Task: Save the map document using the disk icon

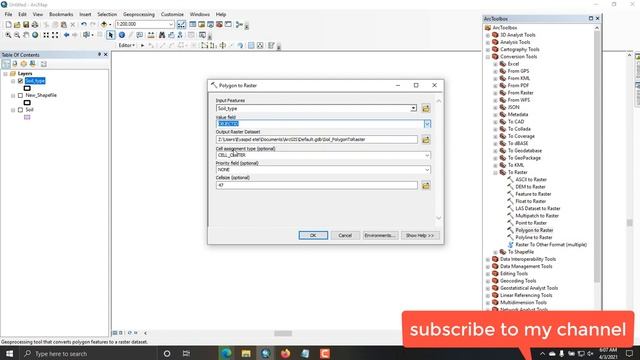Action: coord(26,24)
